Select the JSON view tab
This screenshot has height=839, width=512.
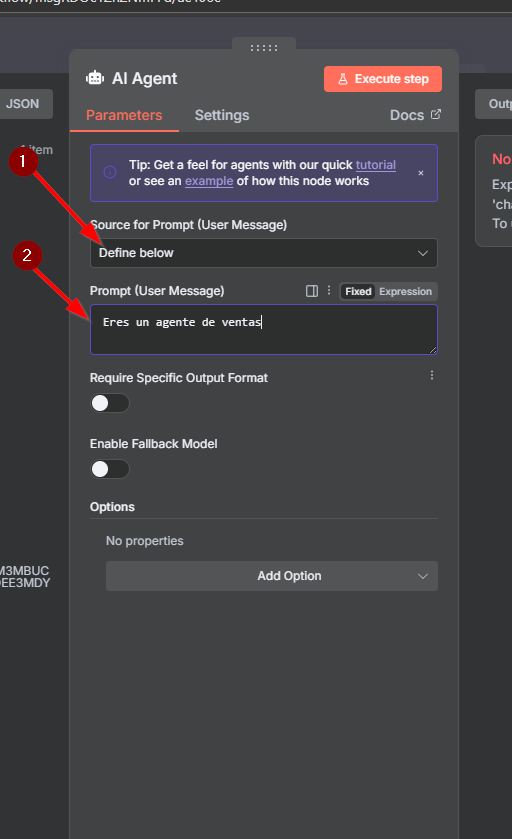22,104
